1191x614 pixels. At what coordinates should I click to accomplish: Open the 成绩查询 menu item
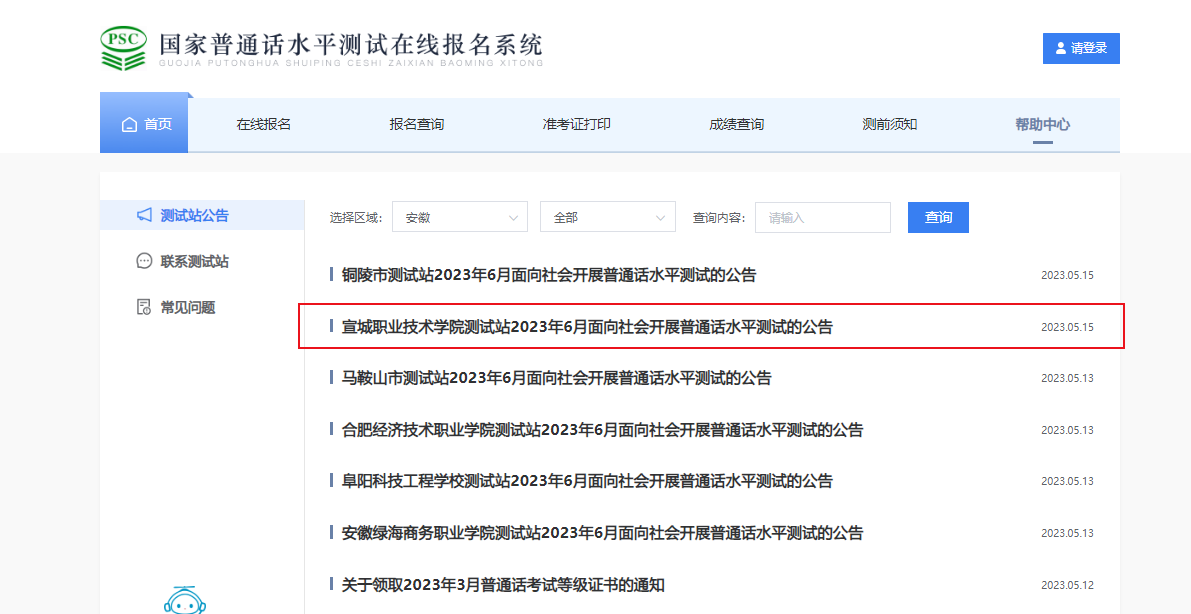[x=736, y=125]
